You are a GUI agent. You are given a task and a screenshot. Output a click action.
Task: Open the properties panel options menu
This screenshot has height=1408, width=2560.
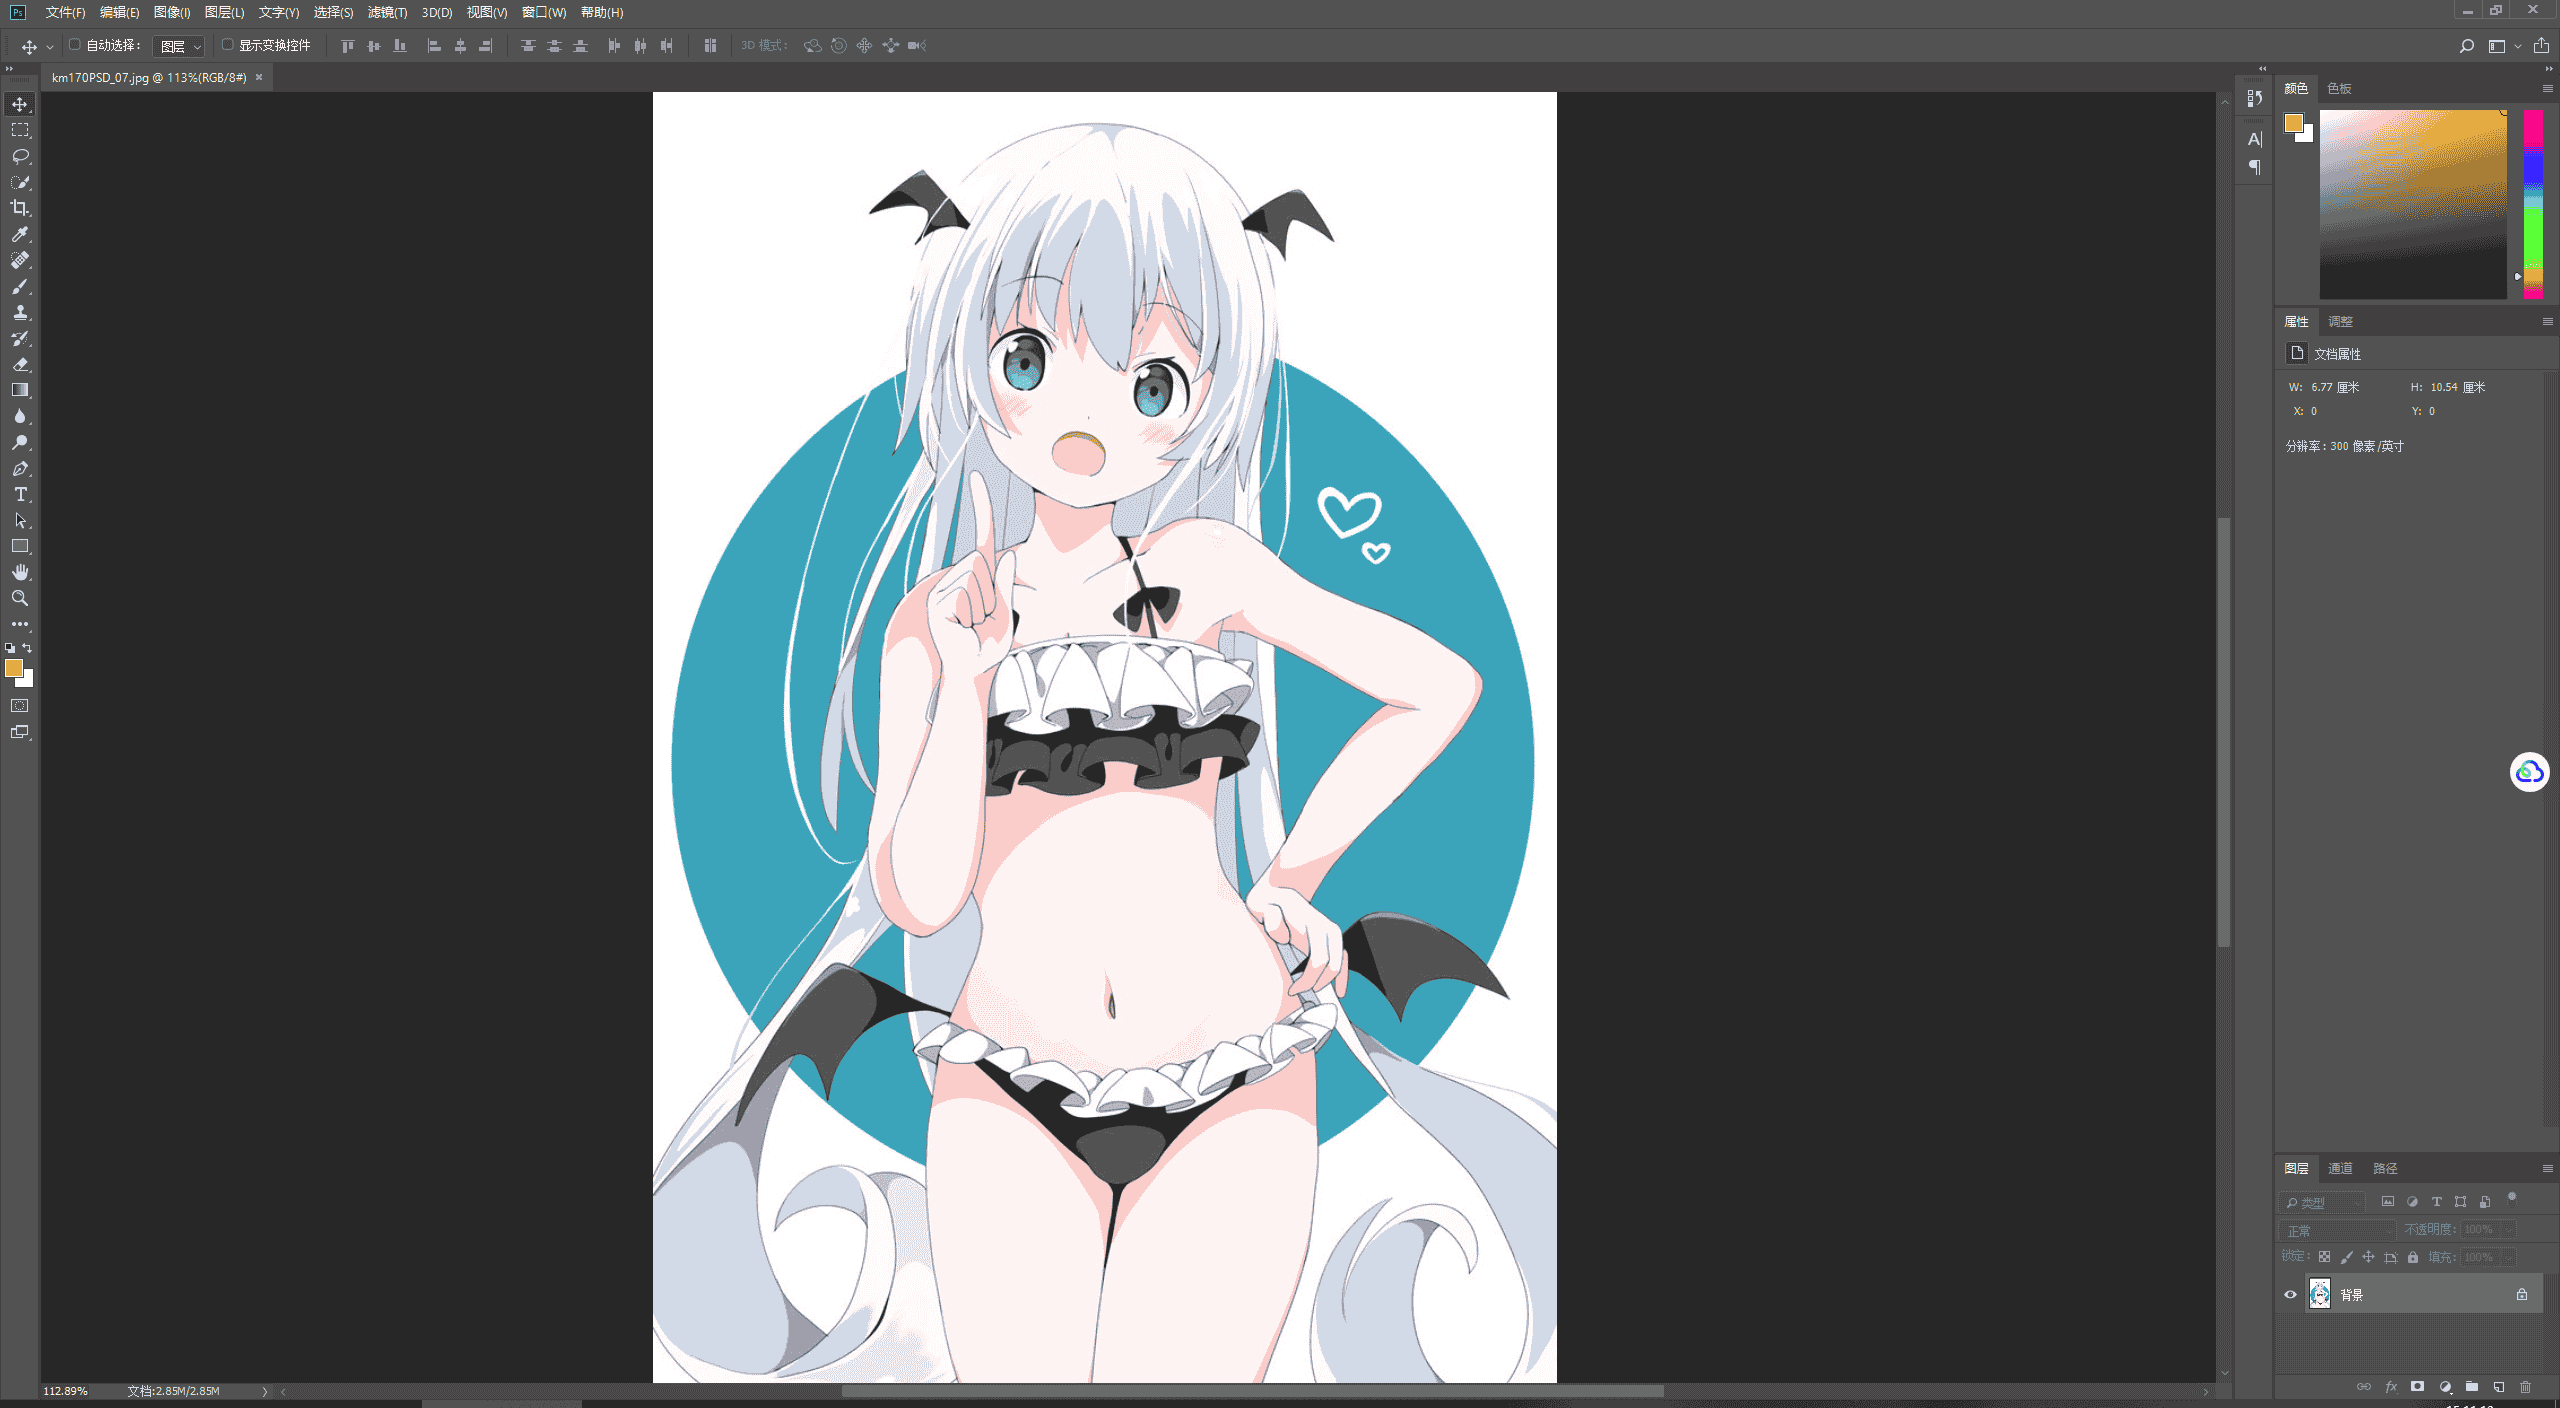[x=2547, y=322]
